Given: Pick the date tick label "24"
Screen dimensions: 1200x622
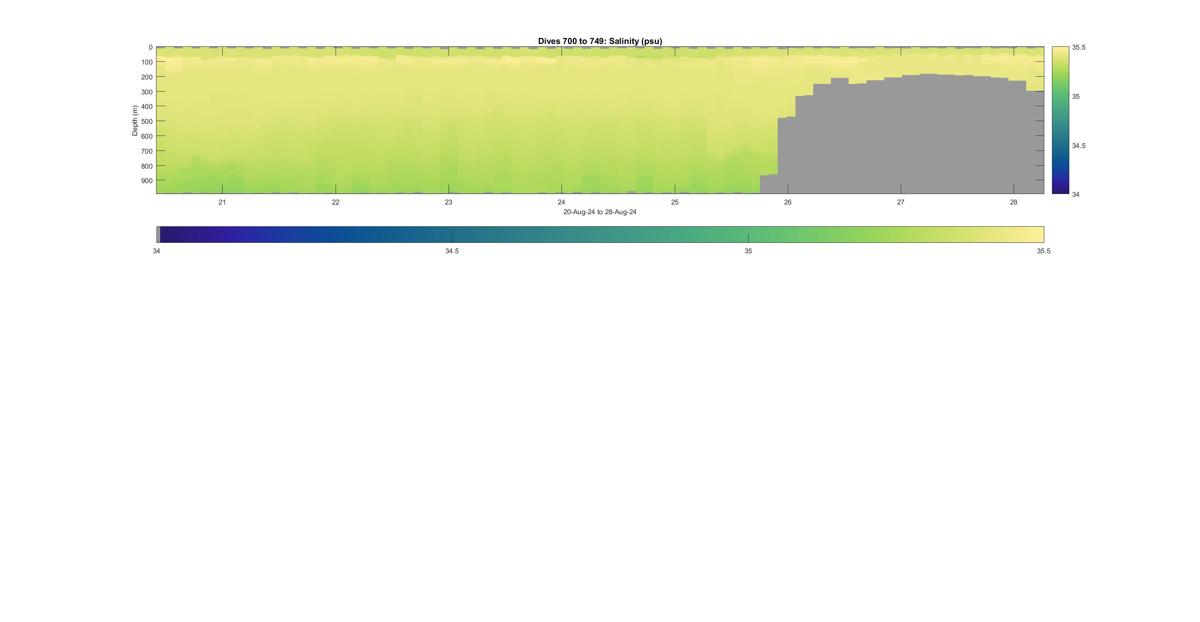Looking at the screenshot, I should click(x=561, y=202).
